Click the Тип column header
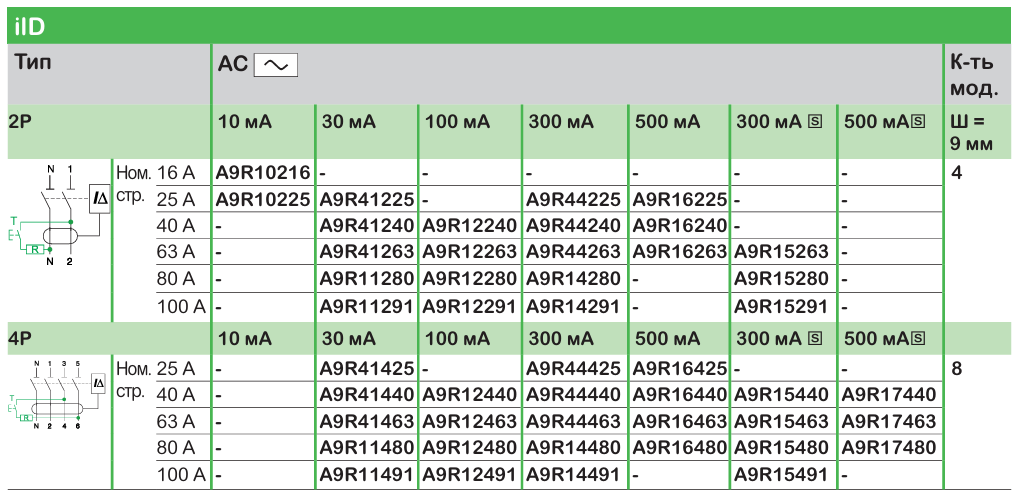 33,63
